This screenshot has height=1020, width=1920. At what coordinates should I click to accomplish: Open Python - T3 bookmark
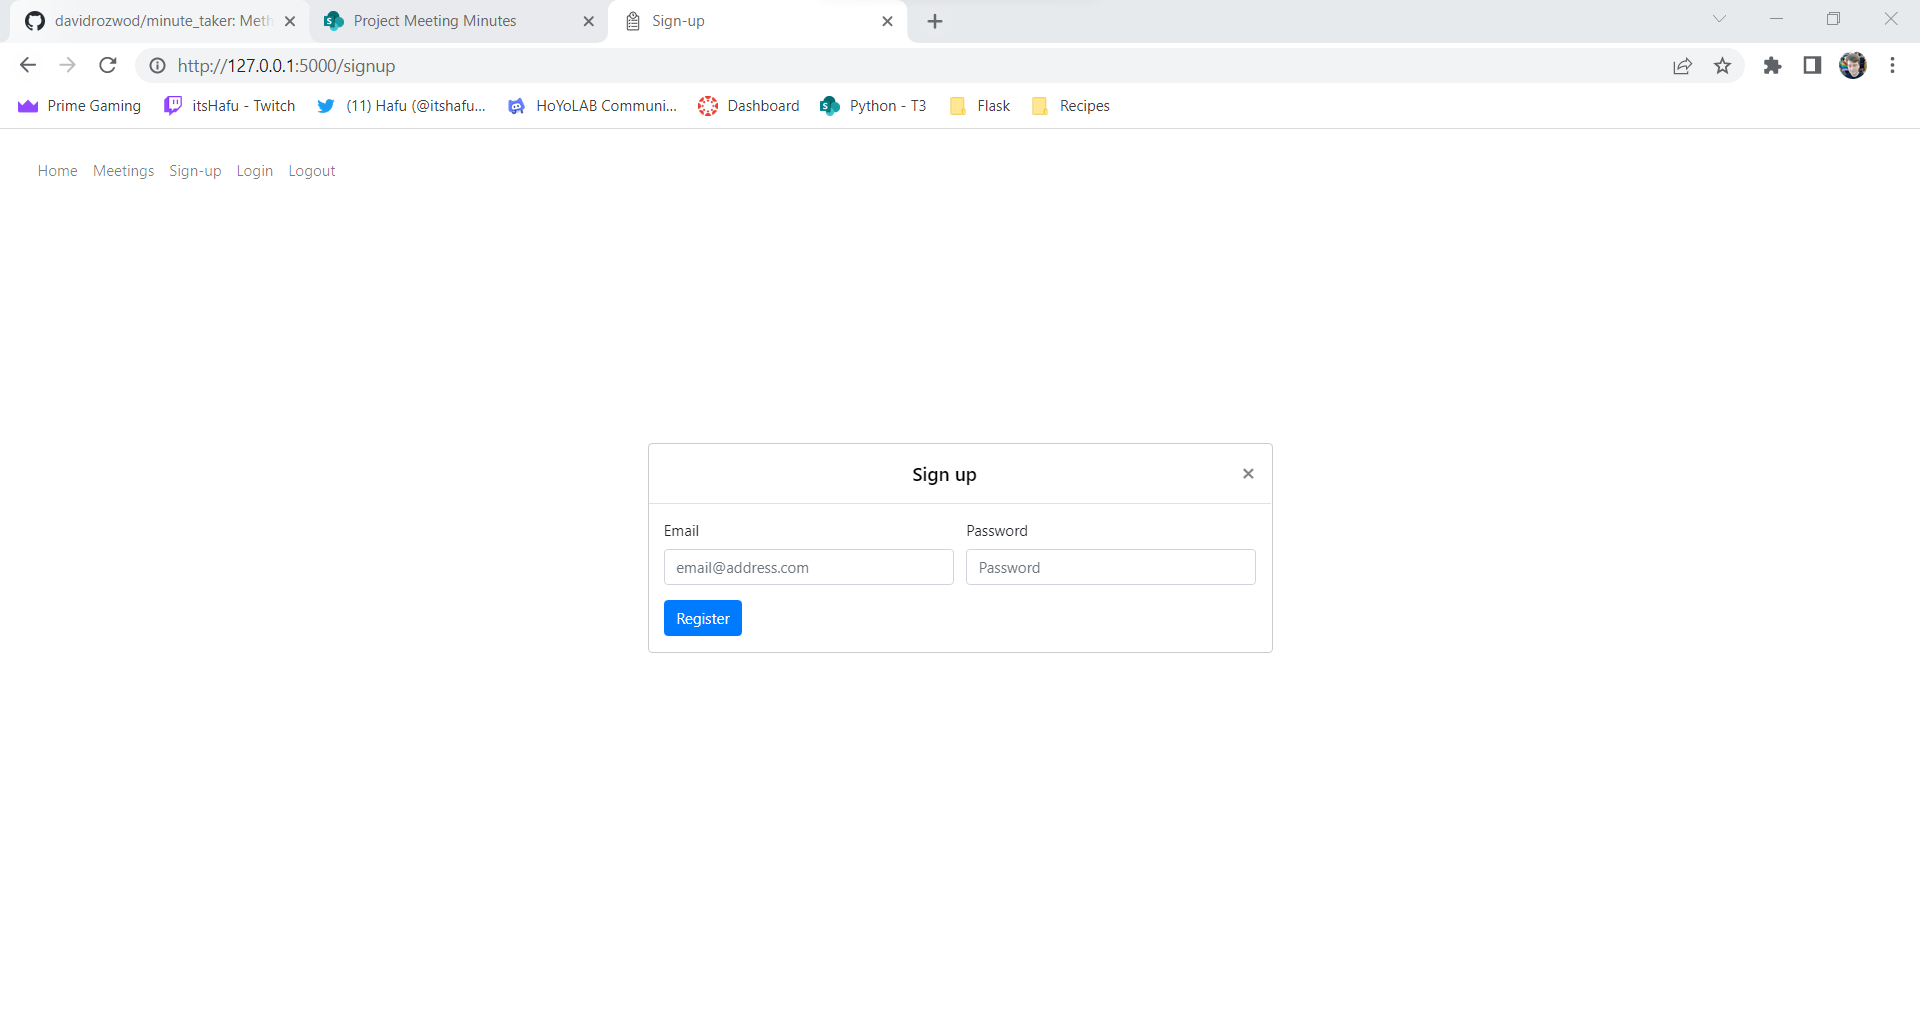coord(873,106)
